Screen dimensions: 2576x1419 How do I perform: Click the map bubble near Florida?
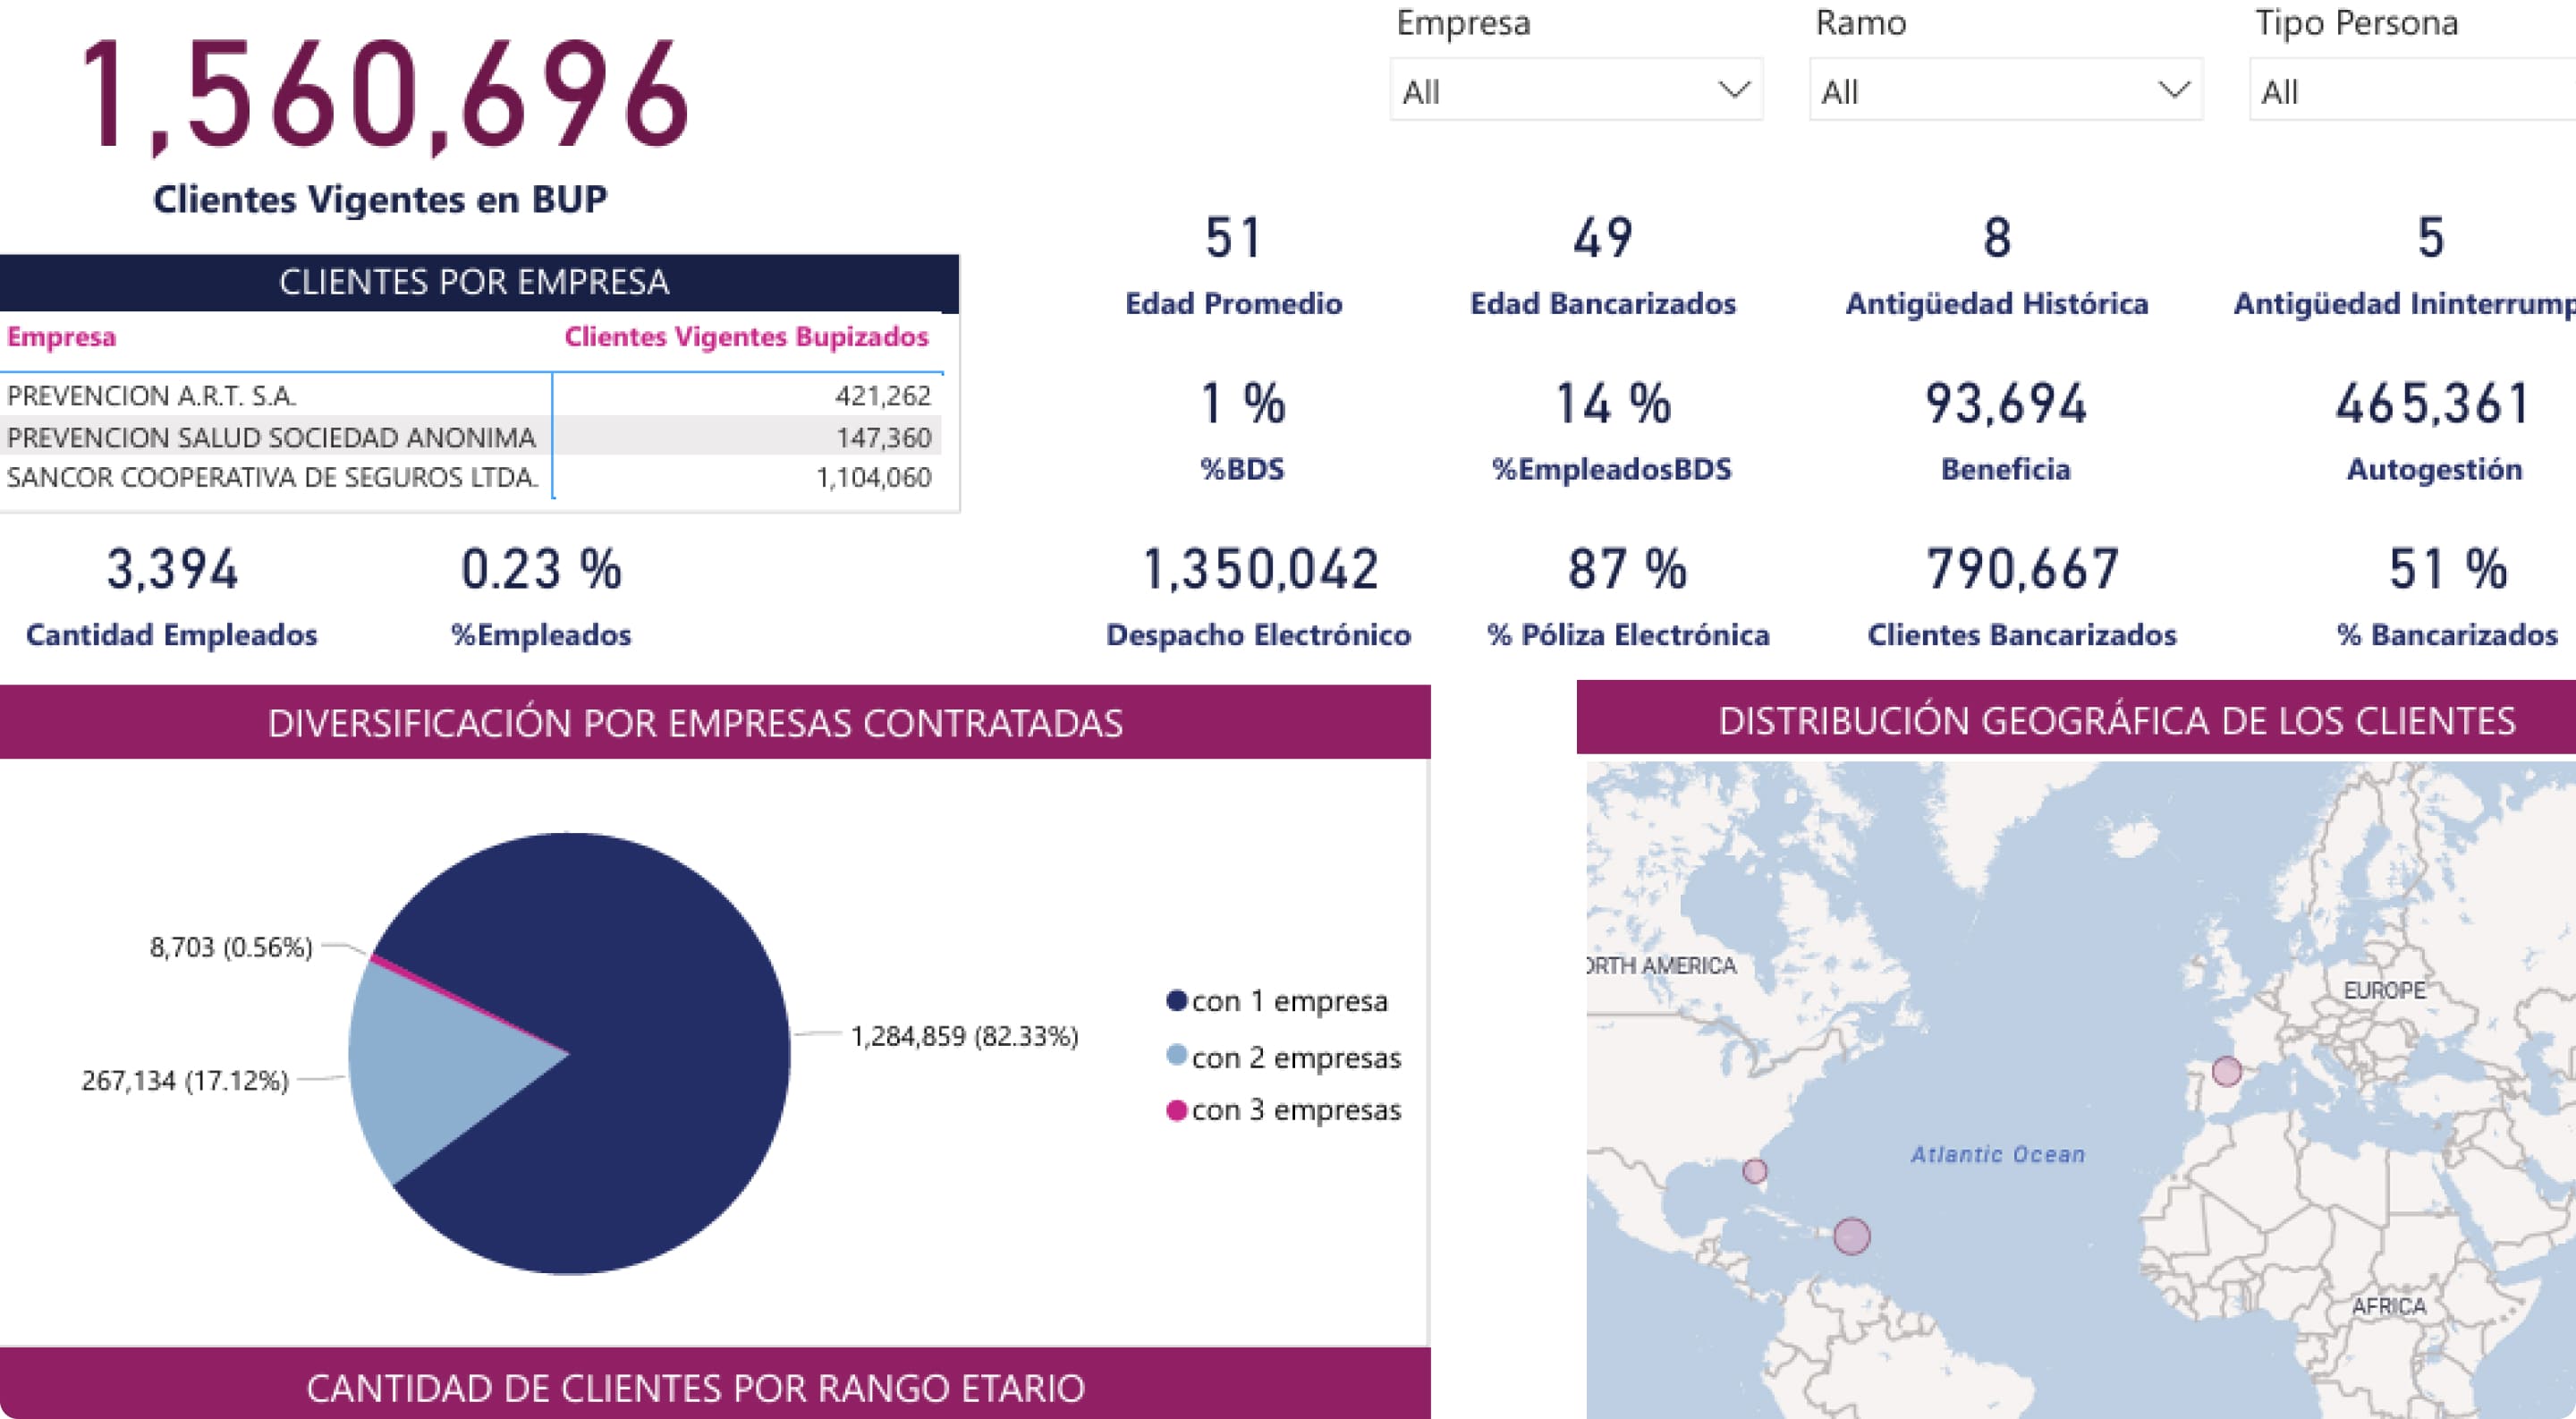[1754, 1170]
